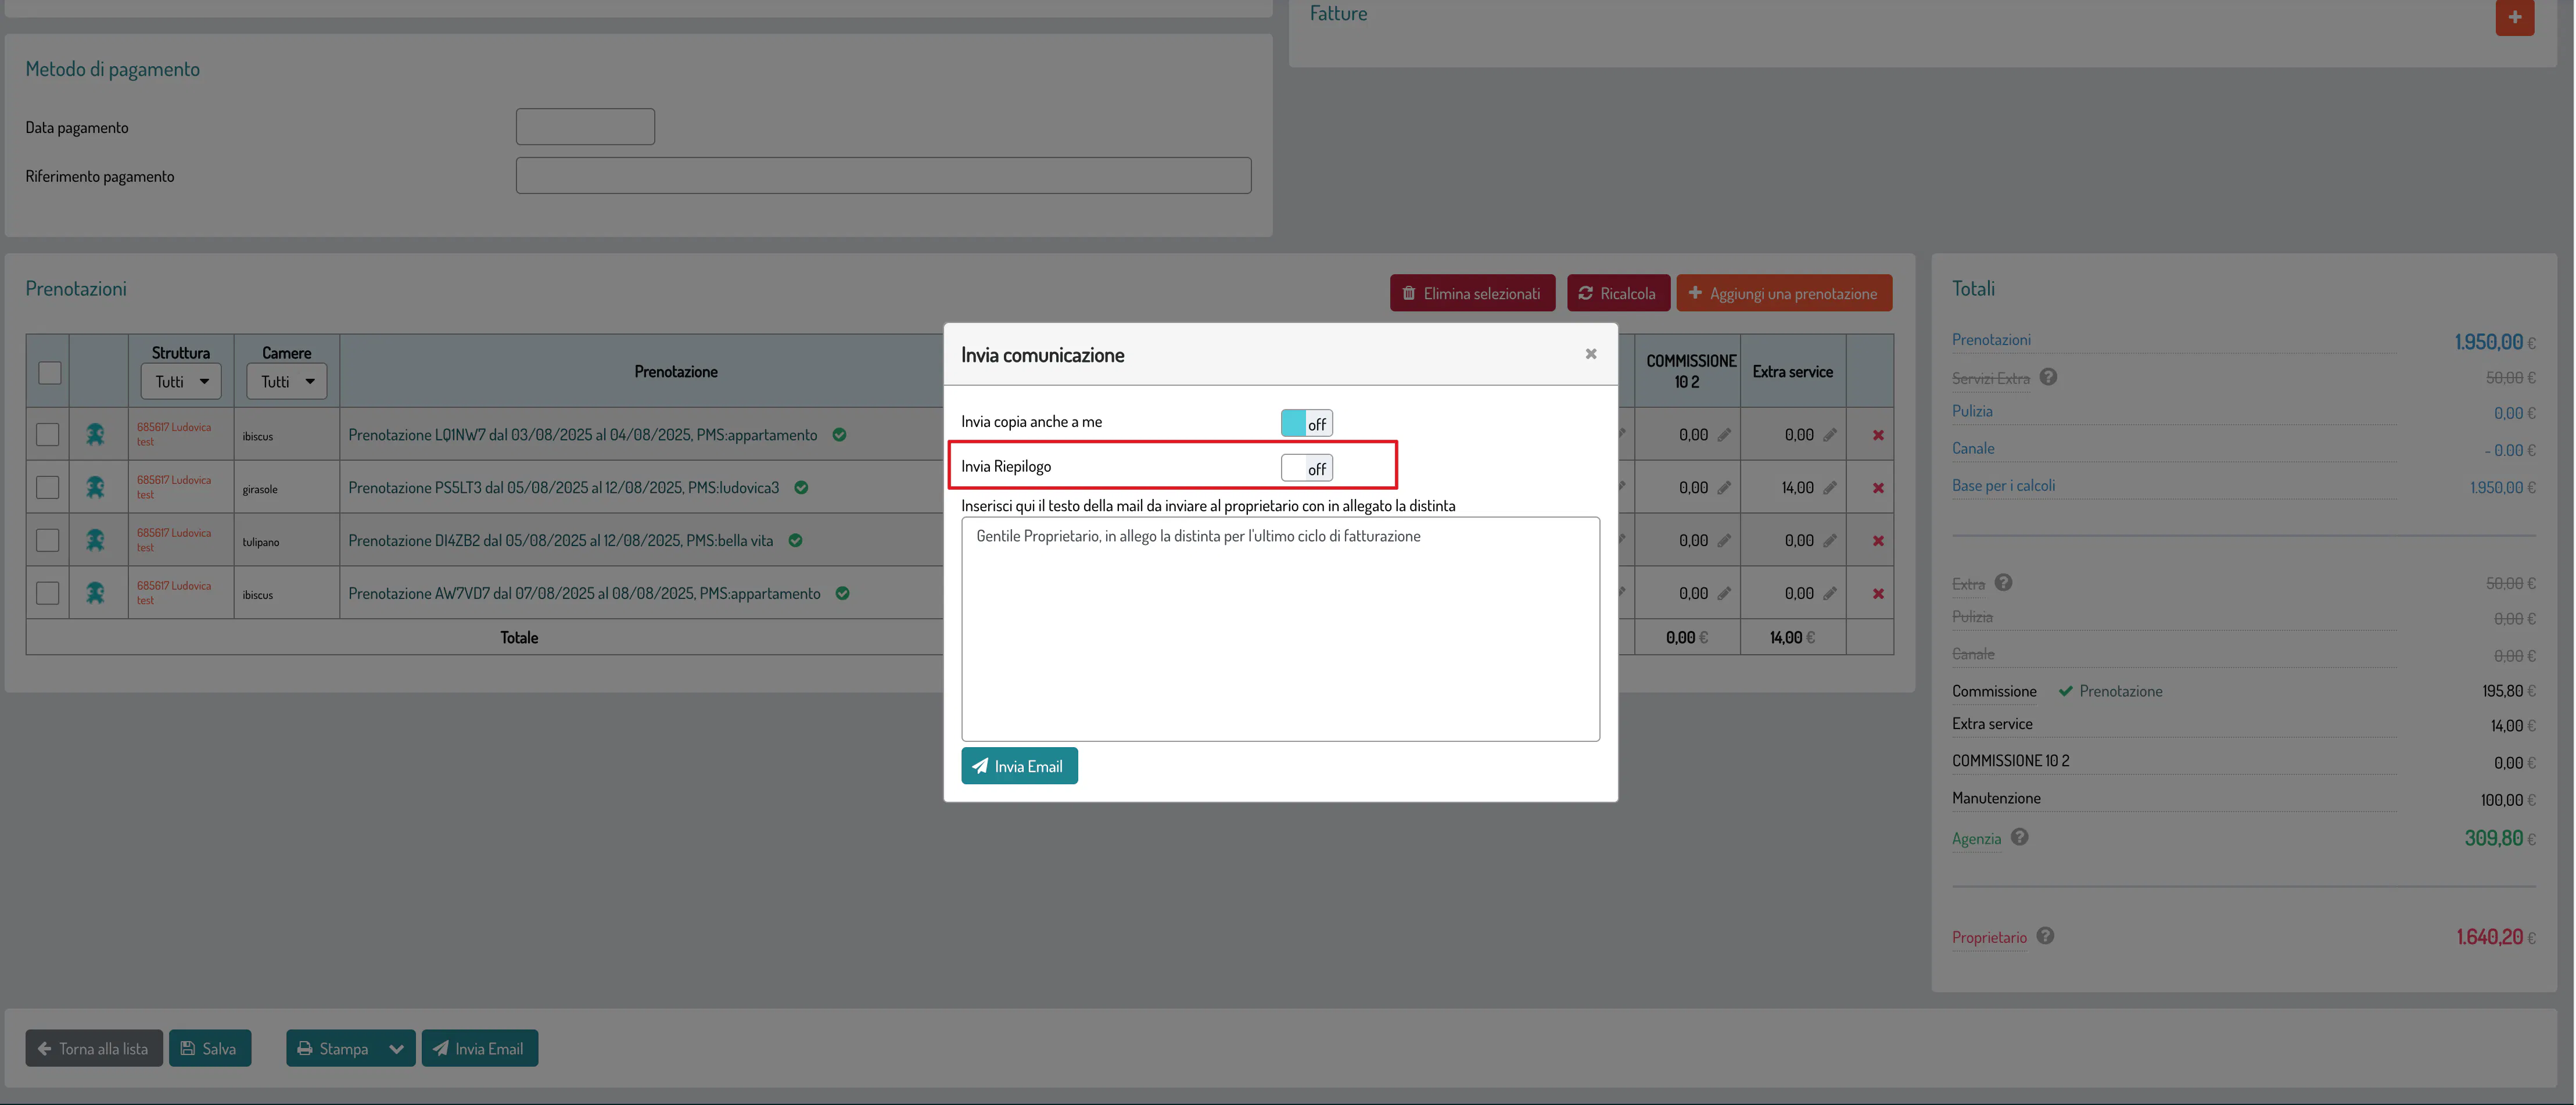Click help icon next to Proprietario
This screenshot has width=2576, height=1105.
tap(2045, 936)
